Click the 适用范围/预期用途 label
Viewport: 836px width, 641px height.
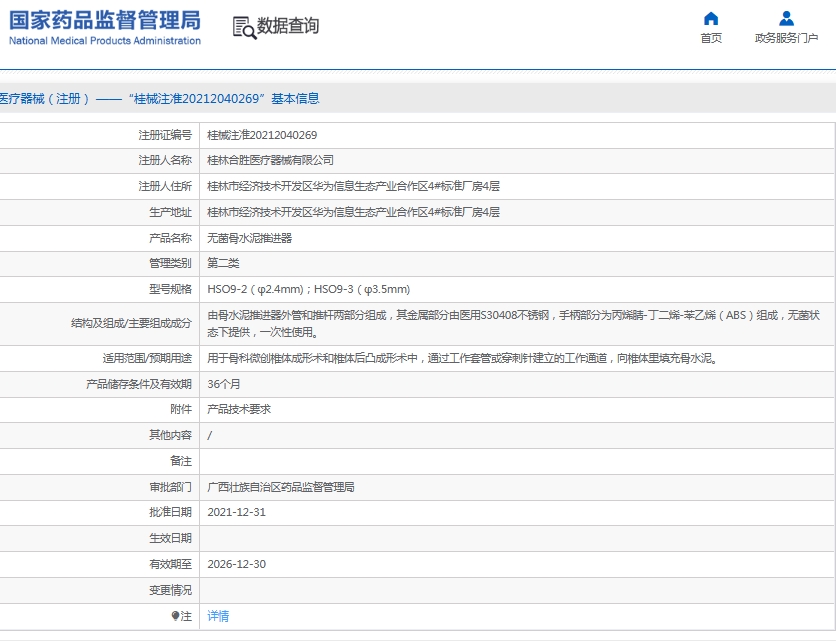pos(147,358)
